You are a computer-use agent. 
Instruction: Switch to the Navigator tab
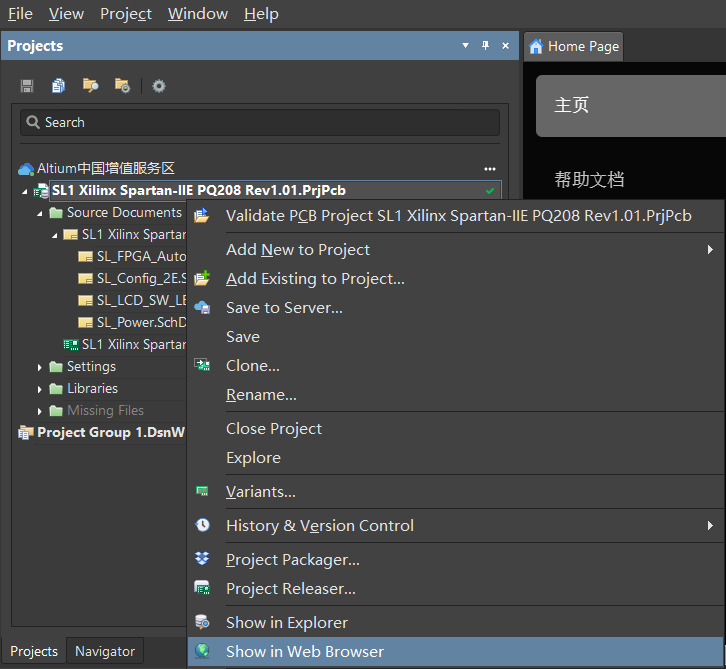(105, 651)
